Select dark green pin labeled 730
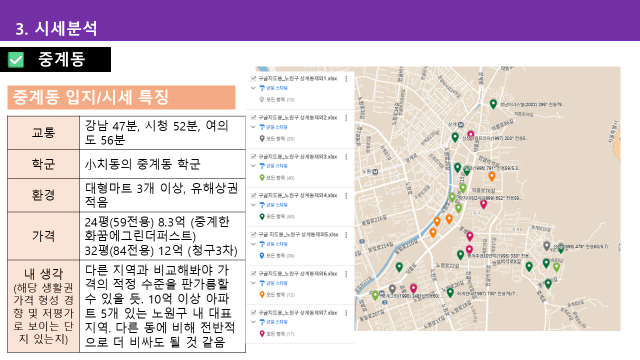This screenshot has width=640, height=360. tap(450, 293)
